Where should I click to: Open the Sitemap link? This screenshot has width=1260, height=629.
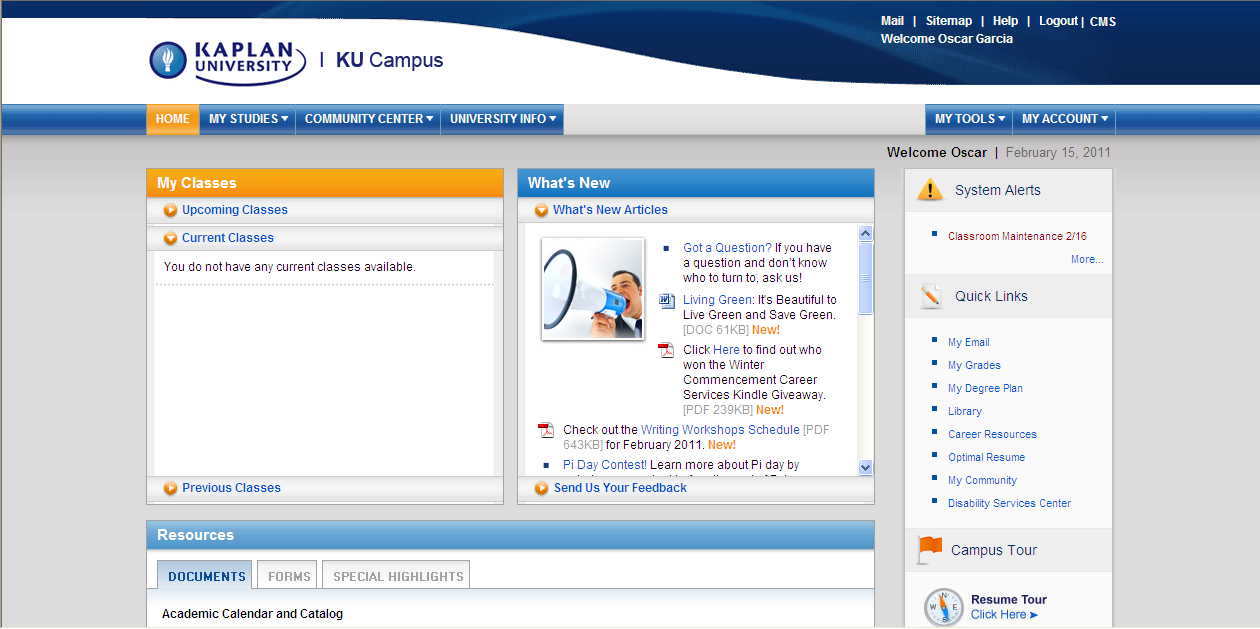(949, 21)
